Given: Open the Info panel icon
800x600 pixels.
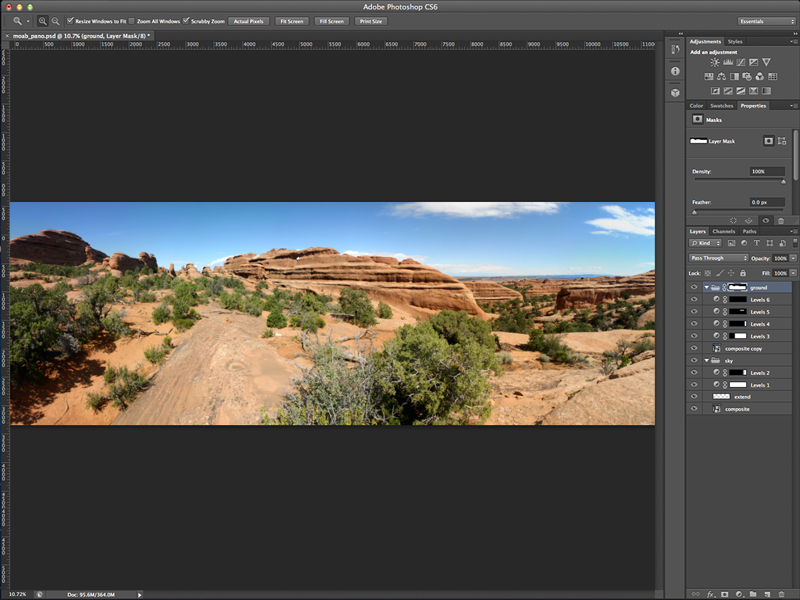Looking at the screenshot, I should click(676, 71).
